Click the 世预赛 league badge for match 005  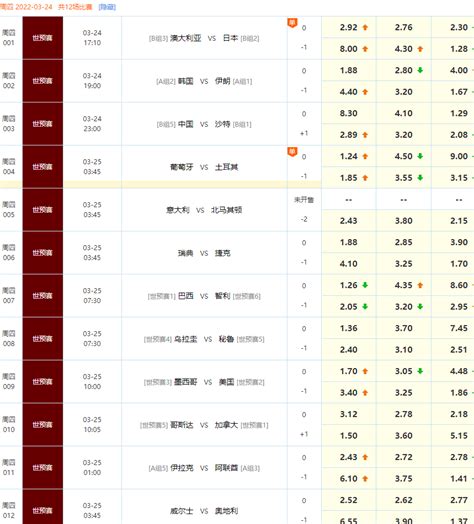(42, 210)
